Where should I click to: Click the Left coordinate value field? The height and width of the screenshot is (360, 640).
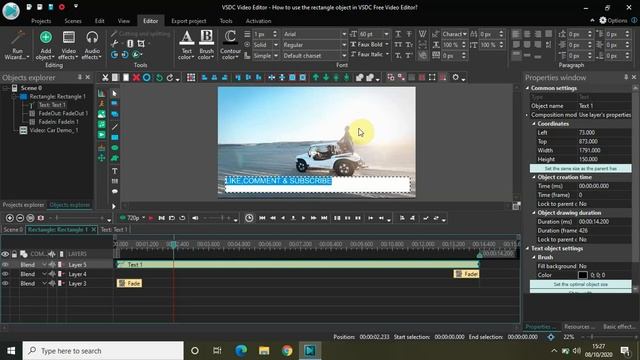pyautogui.click(x=604, y=132)
